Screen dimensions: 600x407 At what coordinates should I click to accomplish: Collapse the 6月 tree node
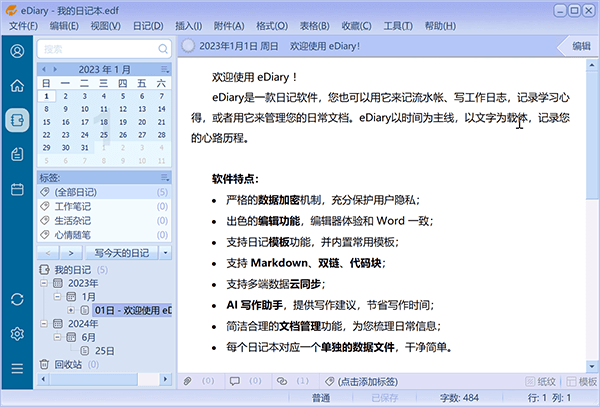(57, 337)
